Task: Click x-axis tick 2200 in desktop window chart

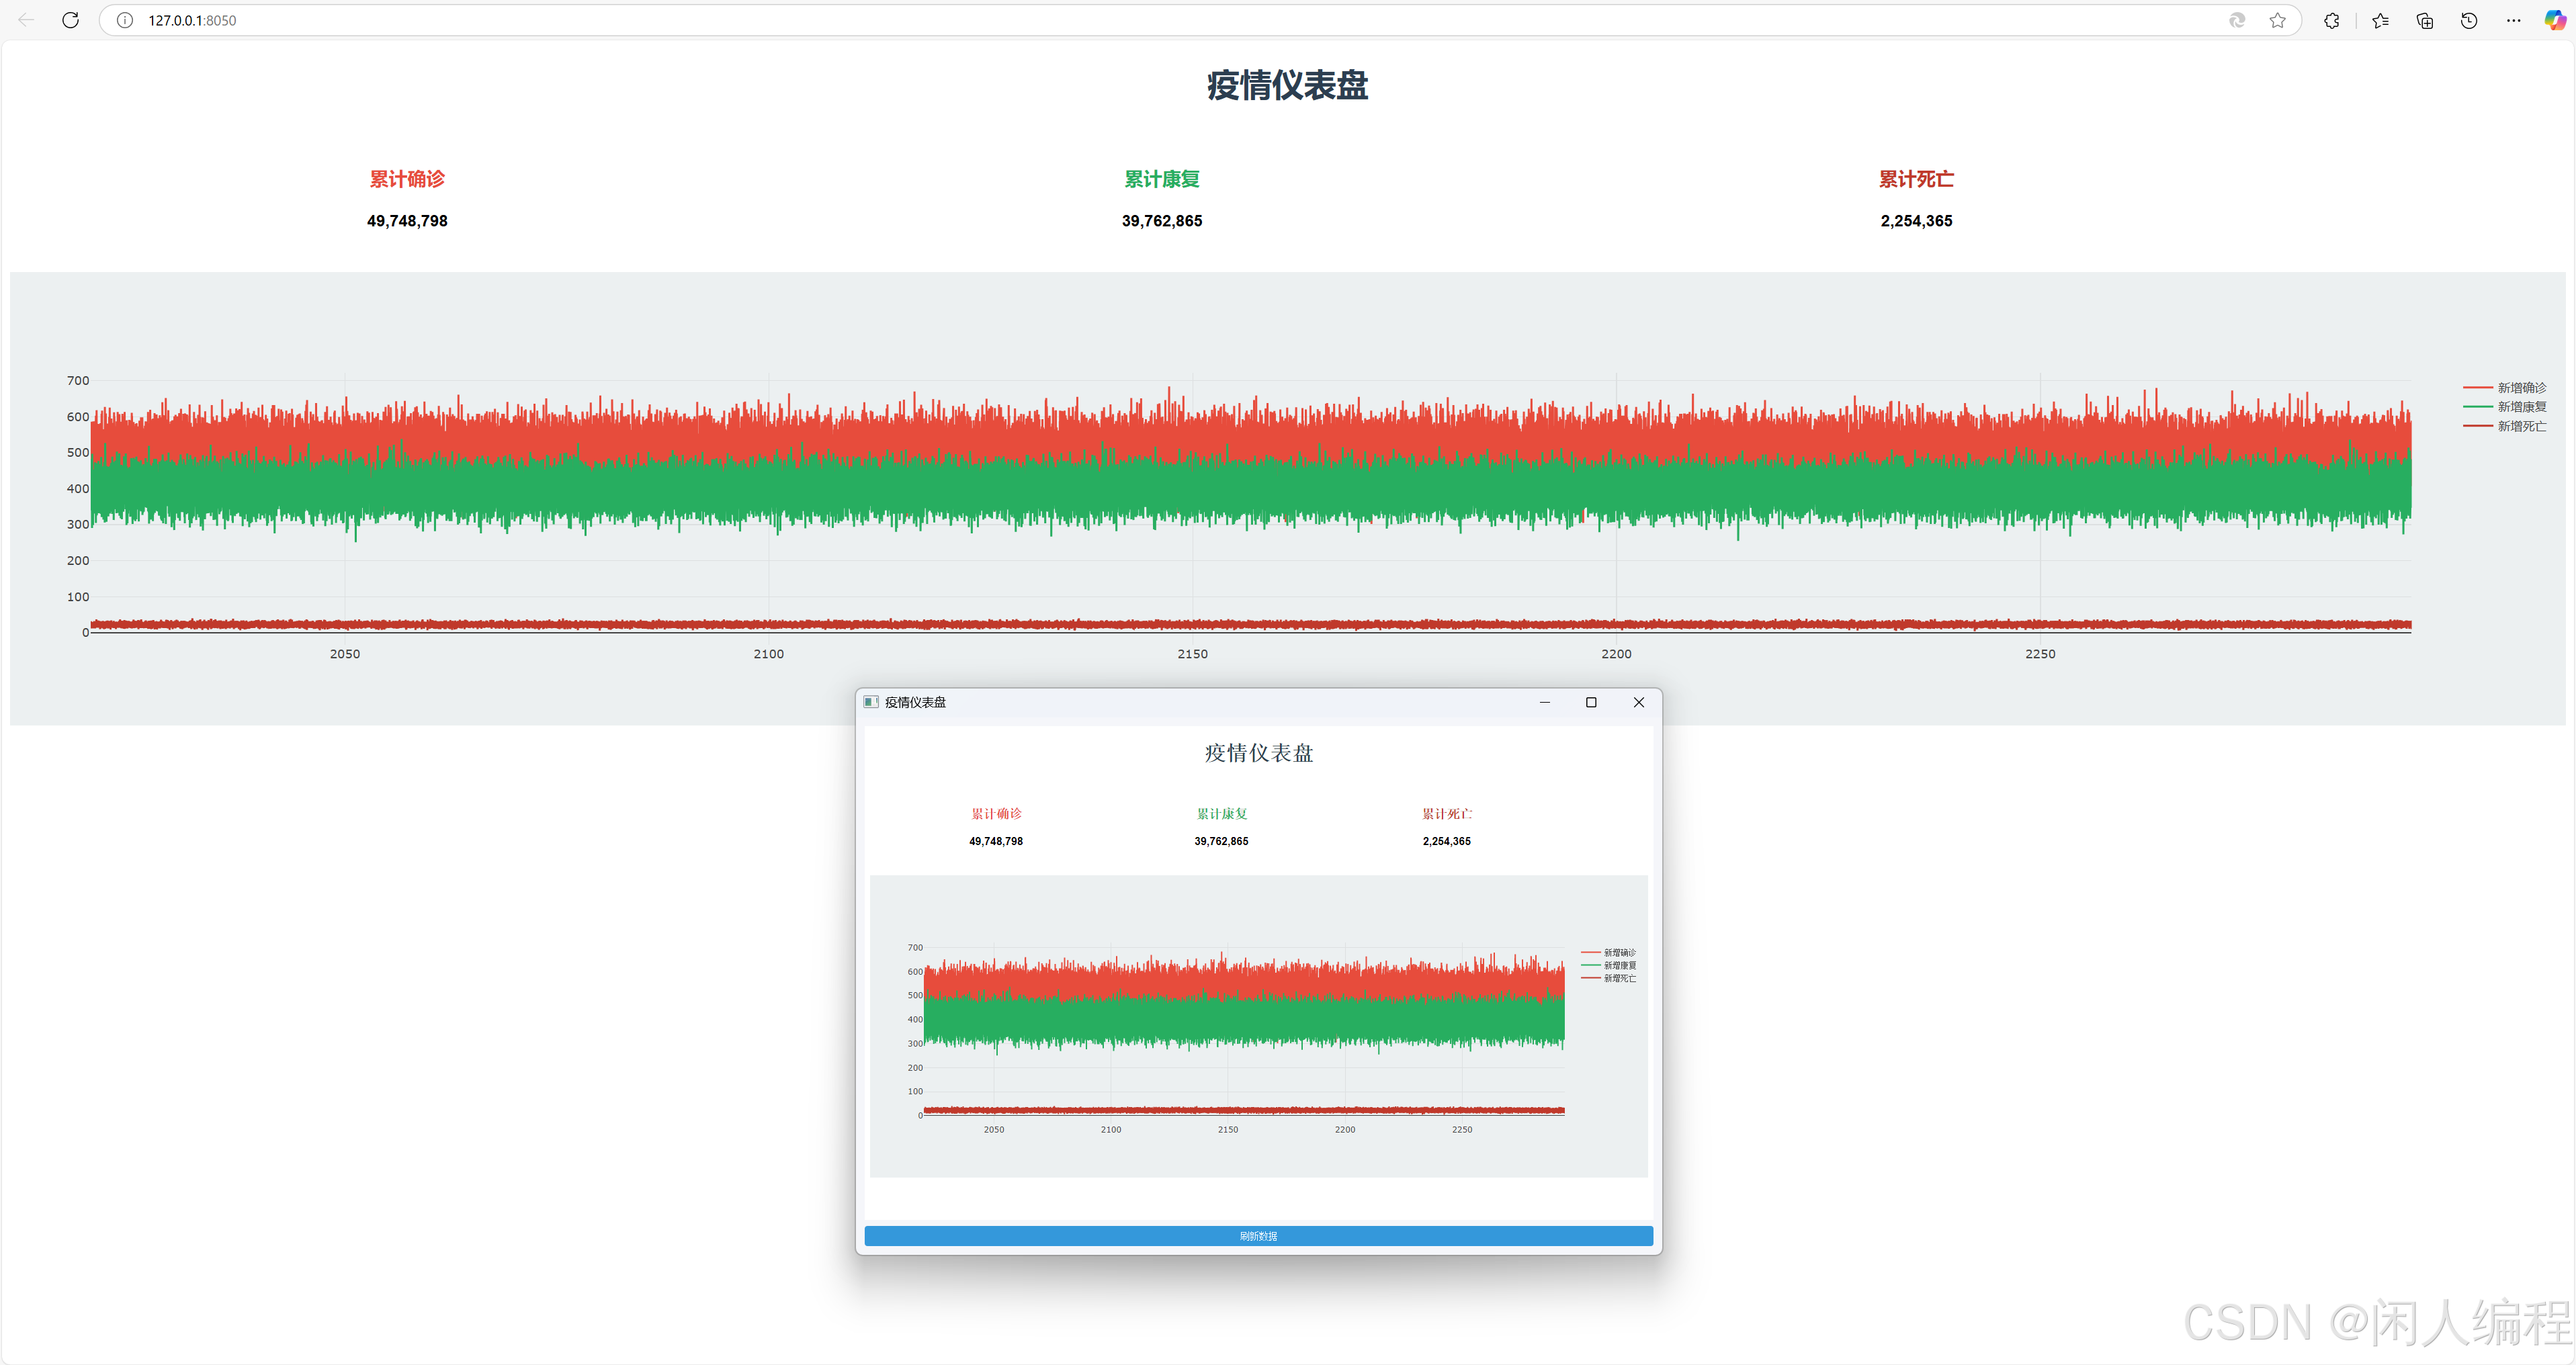Action: coord(1345,1130)
